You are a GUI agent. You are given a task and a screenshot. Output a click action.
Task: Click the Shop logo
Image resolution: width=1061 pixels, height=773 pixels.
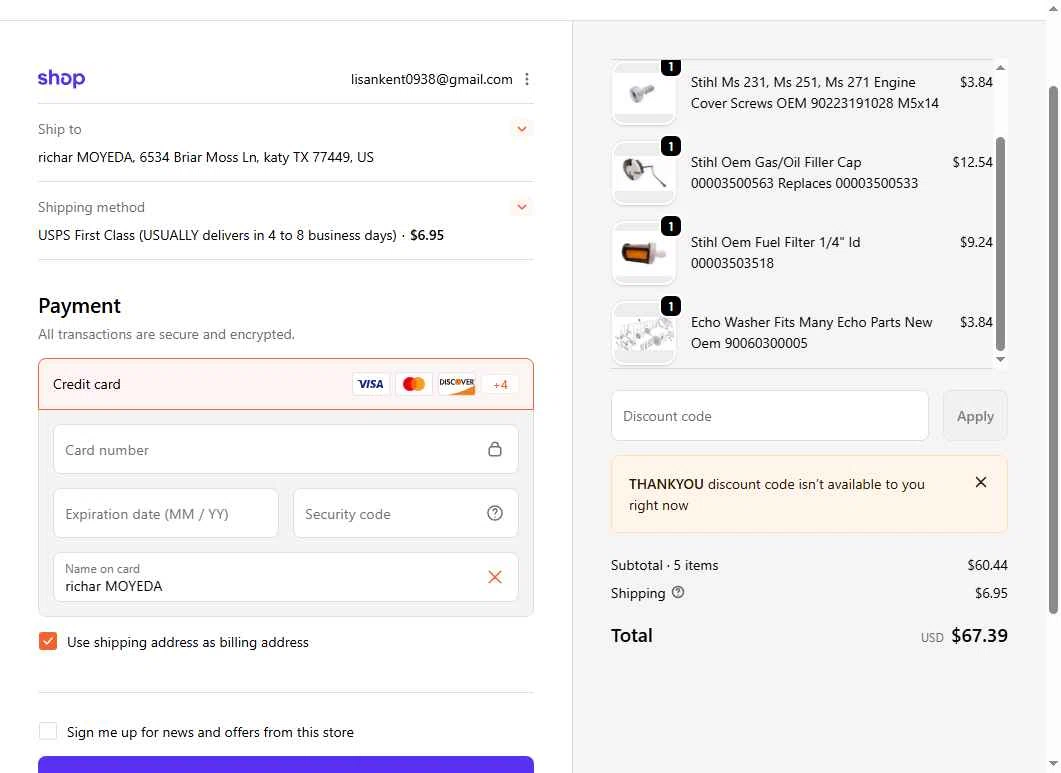click(x=61, y=79)
